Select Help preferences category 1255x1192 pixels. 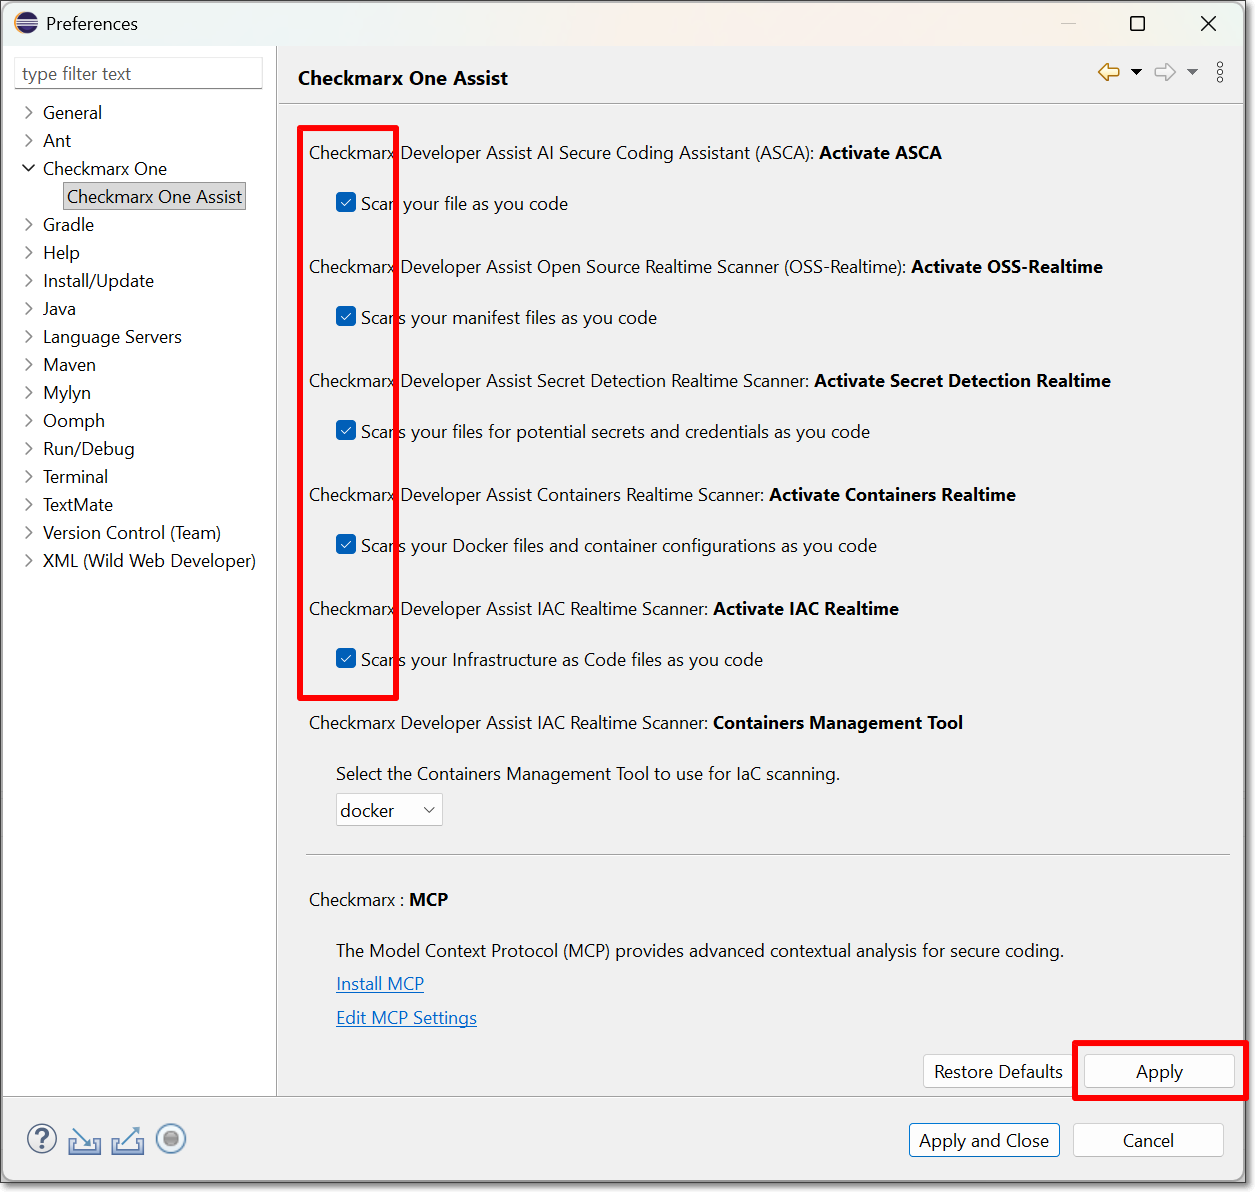(x=61, y=252)
